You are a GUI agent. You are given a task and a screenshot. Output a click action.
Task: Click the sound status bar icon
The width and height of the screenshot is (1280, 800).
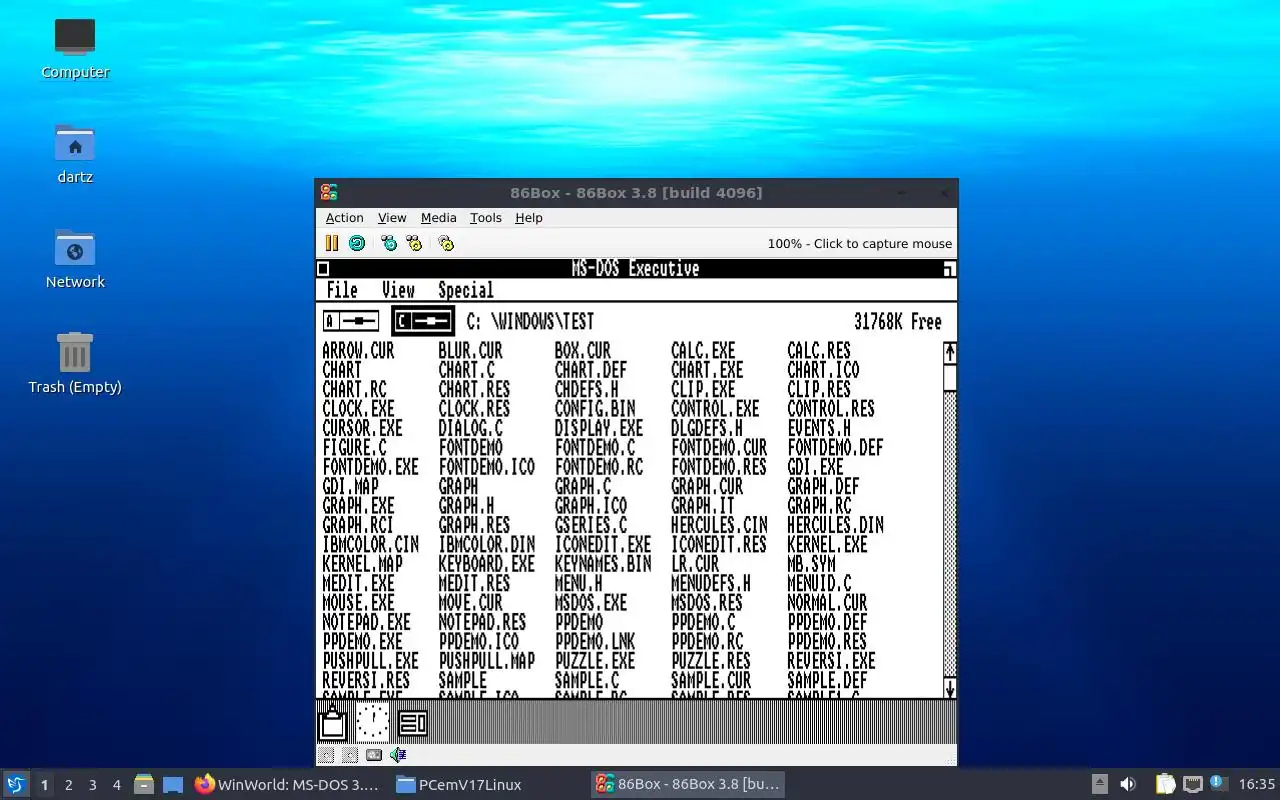point(398,755)
